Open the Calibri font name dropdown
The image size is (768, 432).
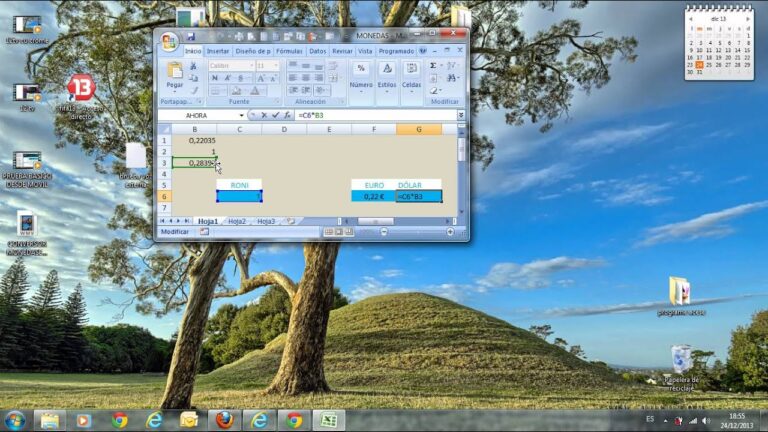[x=250, y=65]
